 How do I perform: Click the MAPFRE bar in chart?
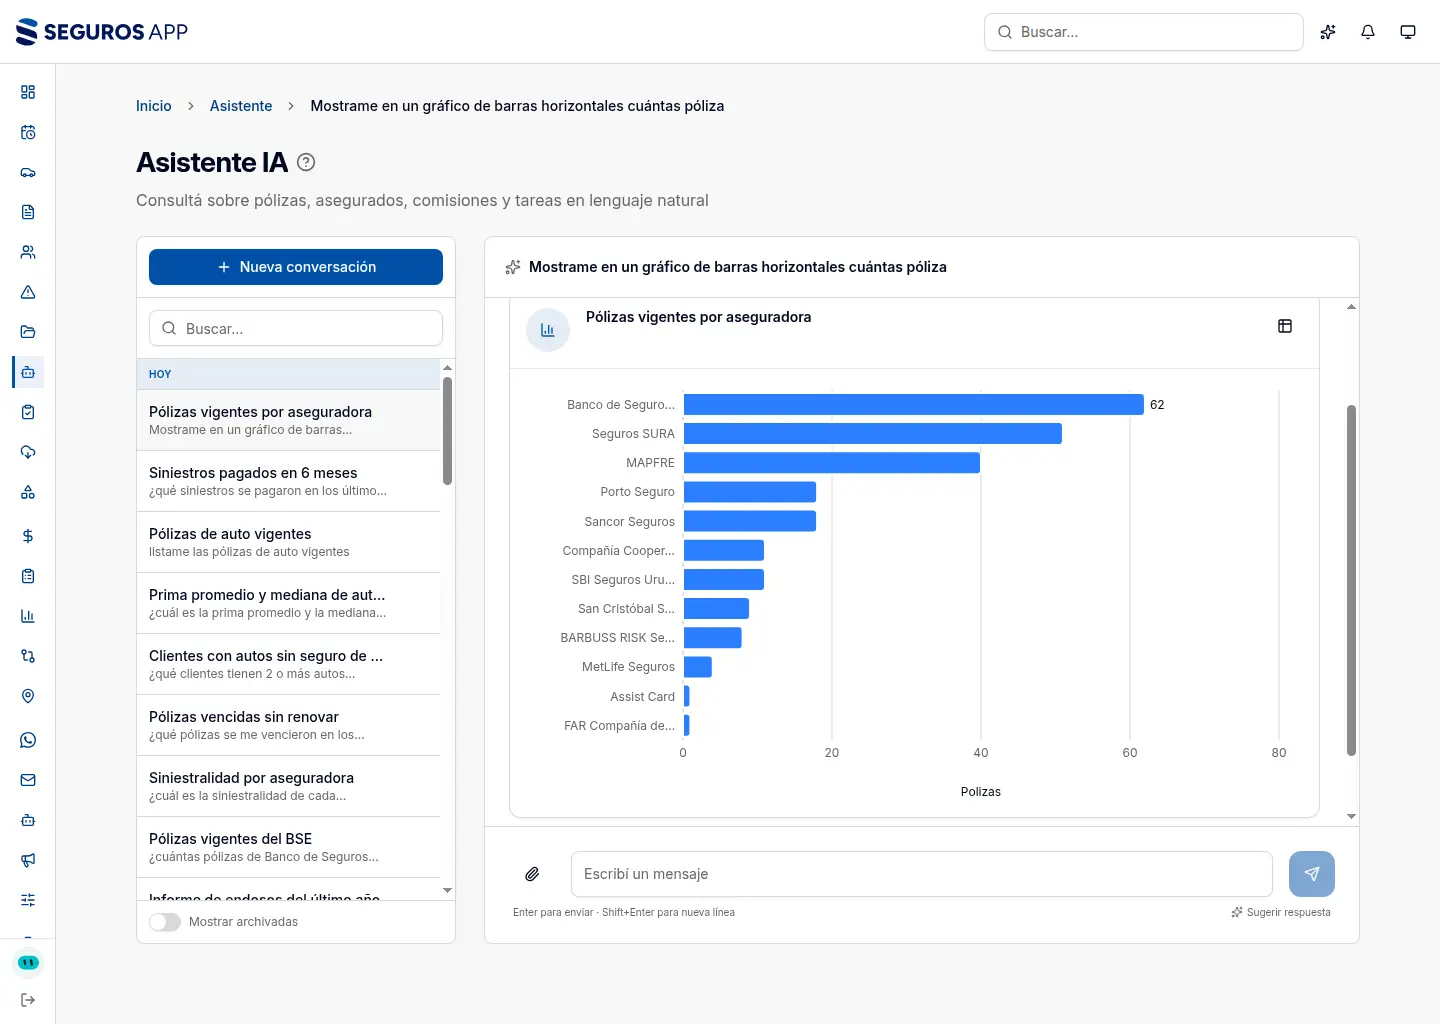click(832, 463)
